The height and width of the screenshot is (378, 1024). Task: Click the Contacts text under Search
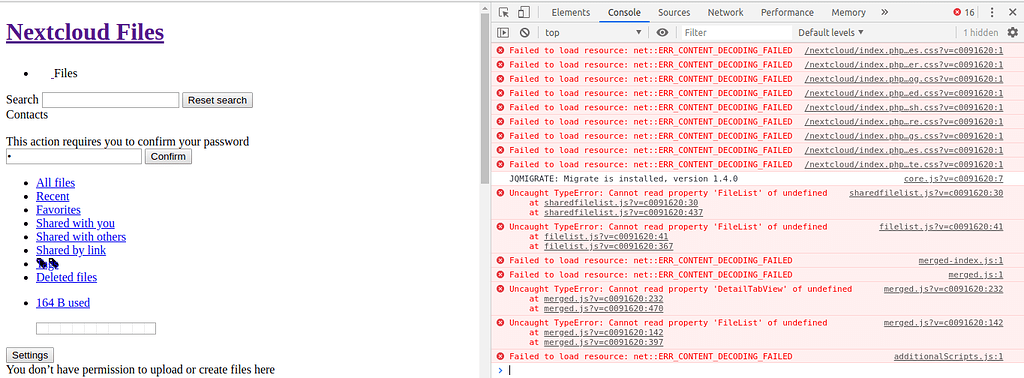(x=27, y=115)
